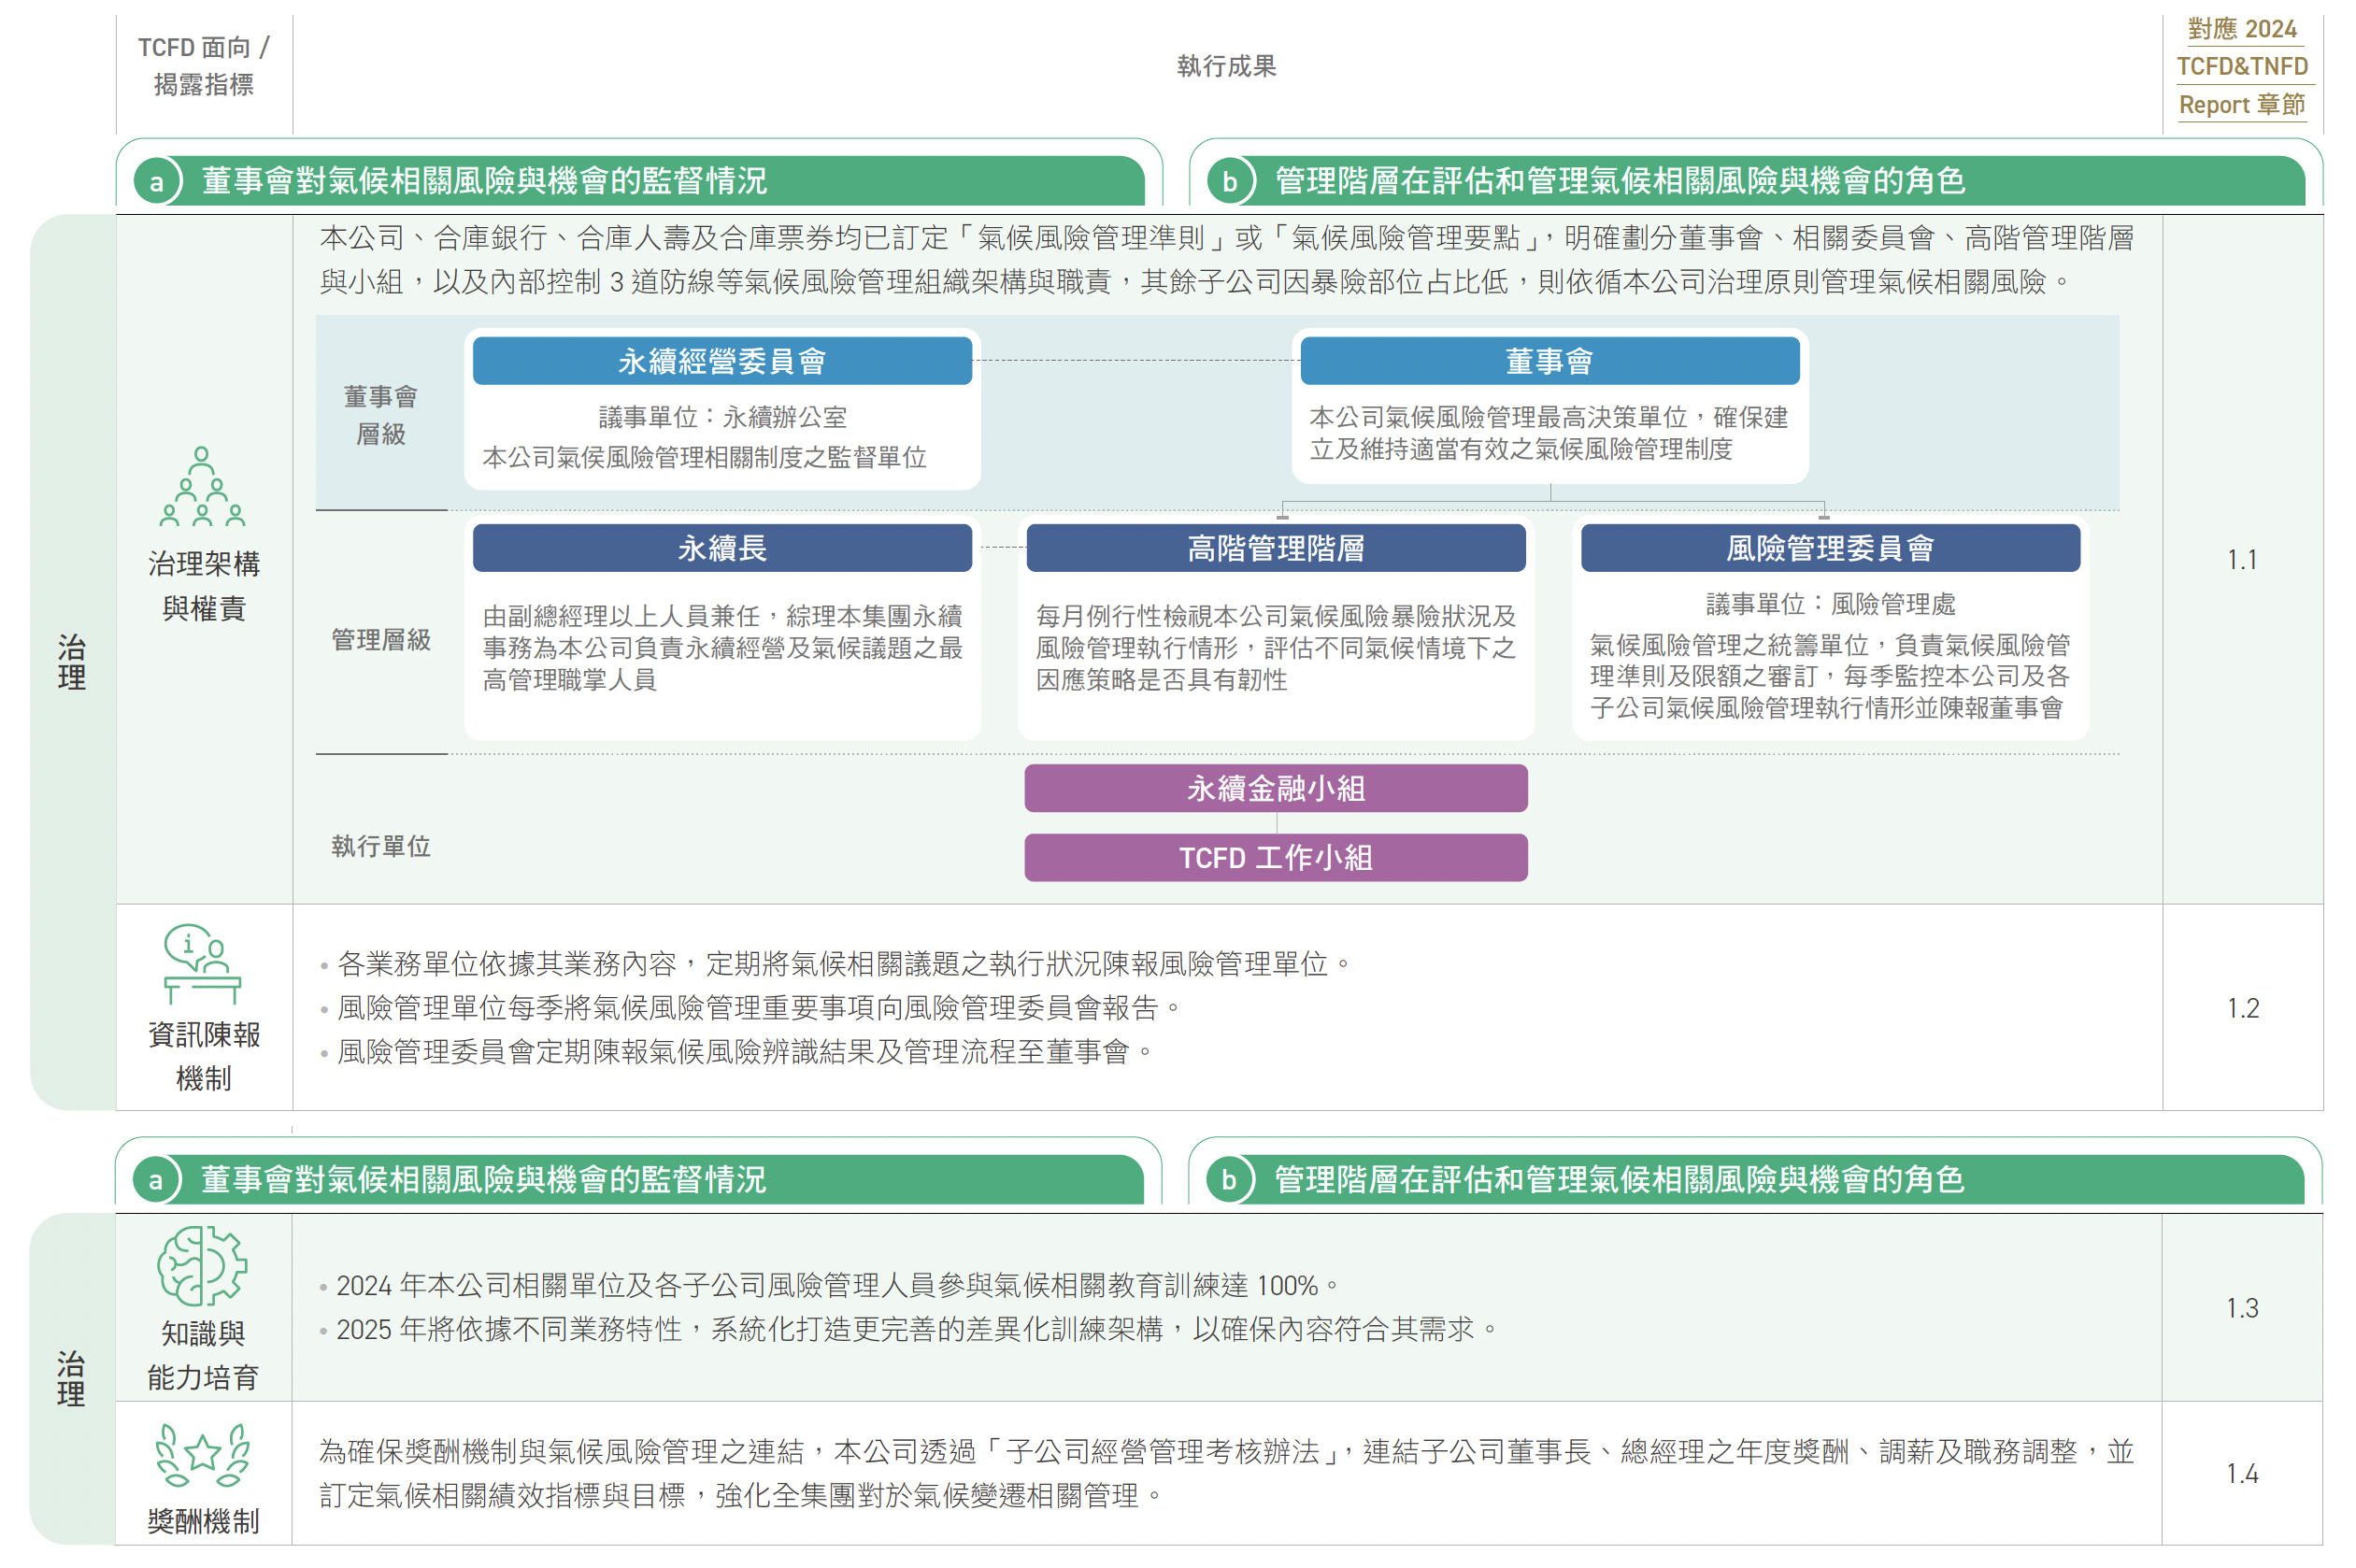Click the upper 管理階層在評估和管理氣候相關風險與機會的角色 banner
The image size is (2356, 1568).
(1756, 181)
